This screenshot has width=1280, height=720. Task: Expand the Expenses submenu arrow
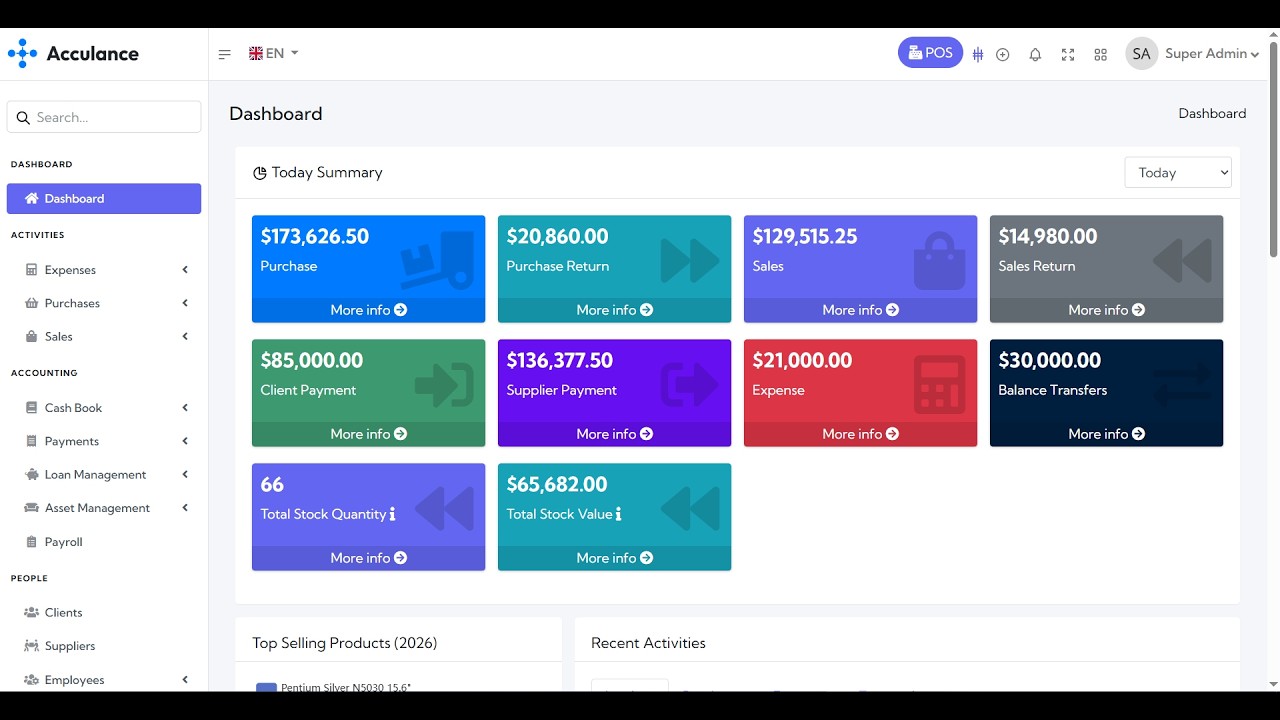pyautogui.click(x=185, y=270)
